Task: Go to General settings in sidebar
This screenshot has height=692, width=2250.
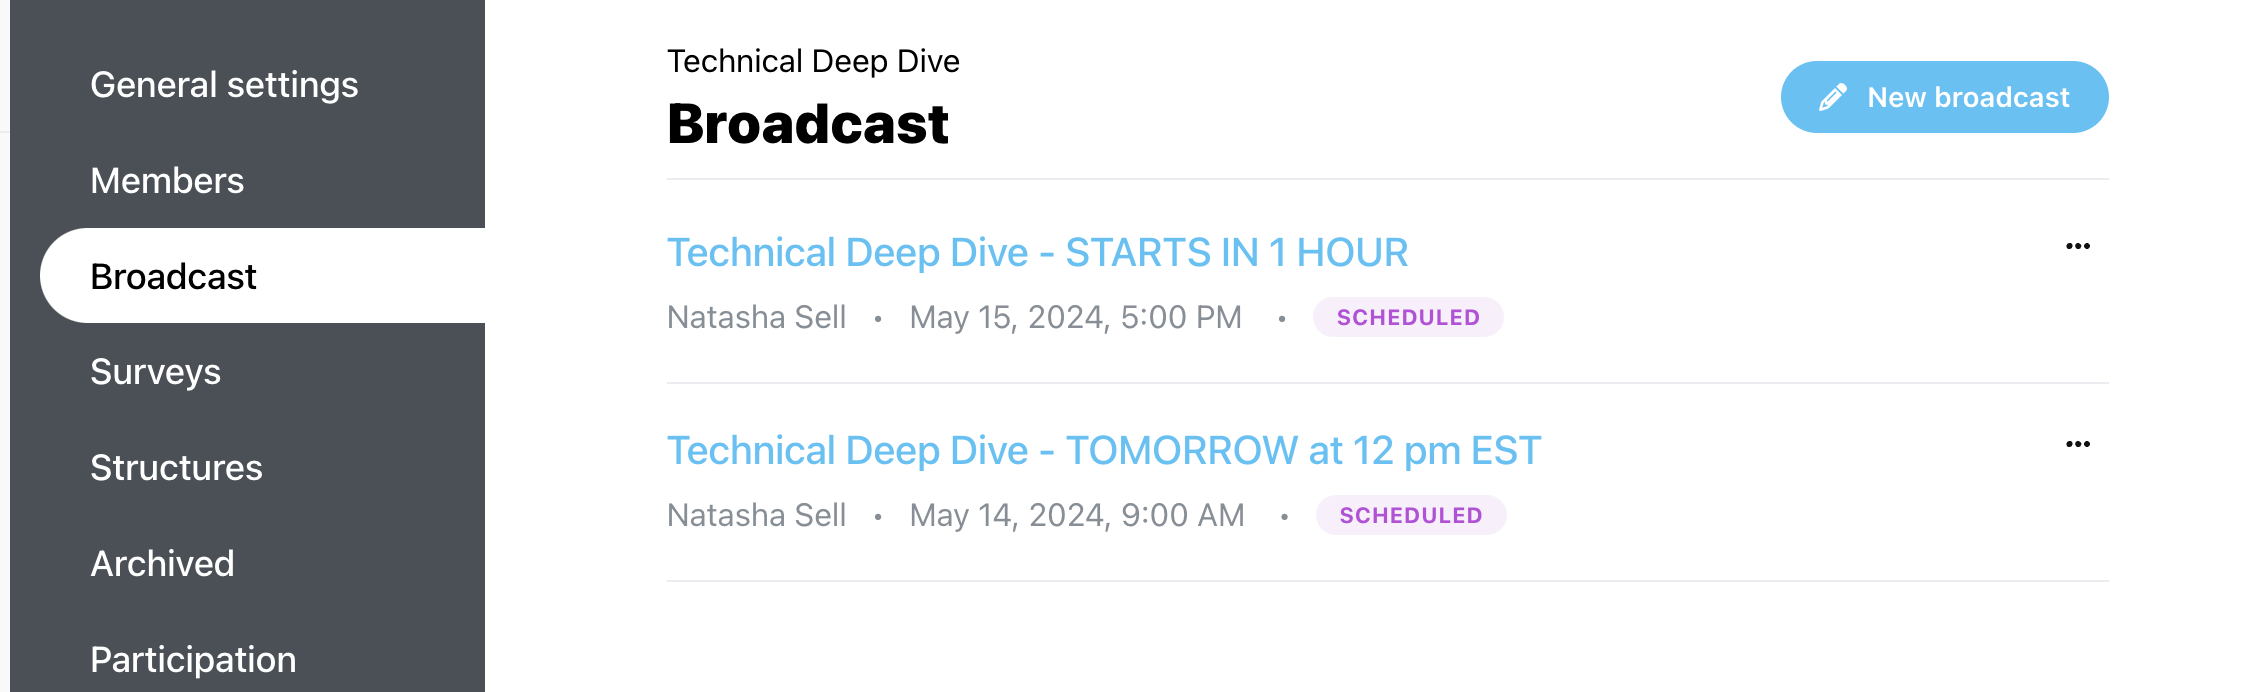Action: pyautogui.click(x=224, y=85)
